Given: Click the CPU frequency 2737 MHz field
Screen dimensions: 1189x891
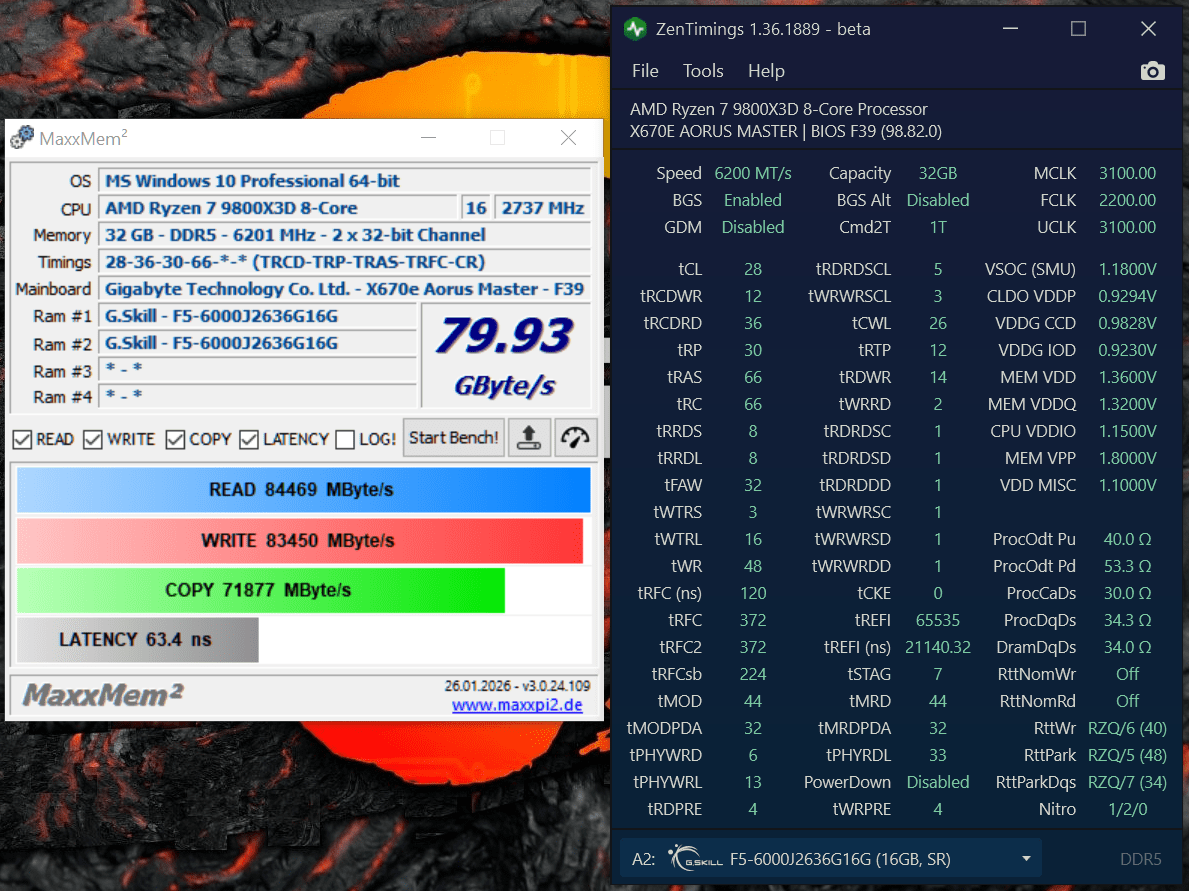Looking at the screenshot, I should (x=542, y=208).
